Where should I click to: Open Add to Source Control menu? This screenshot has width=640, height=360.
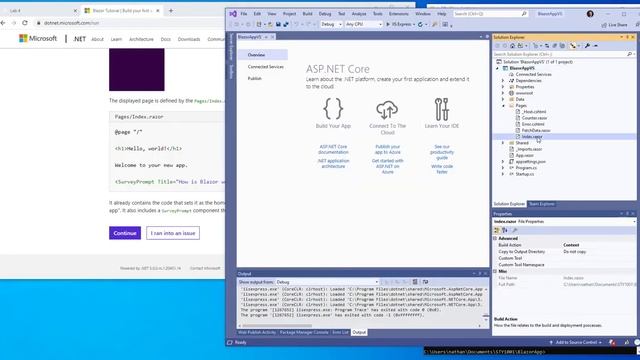[576, 342]
